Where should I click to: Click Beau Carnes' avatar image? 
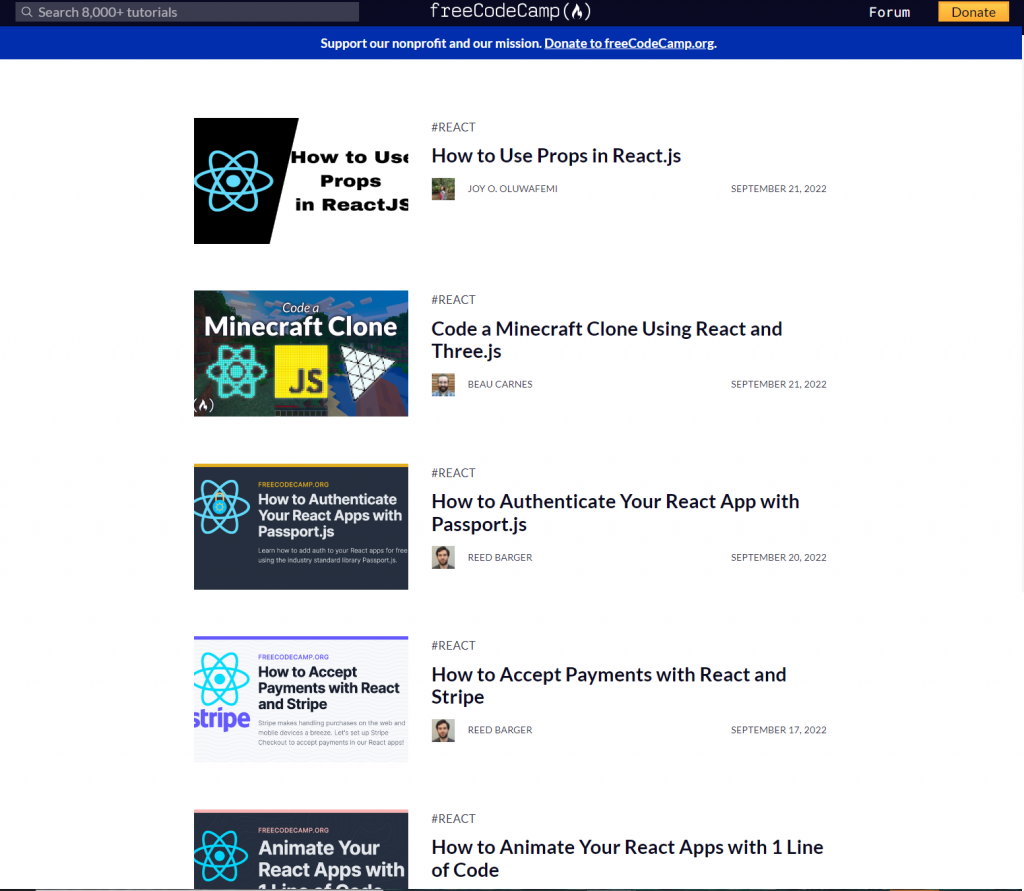[443, 385]
